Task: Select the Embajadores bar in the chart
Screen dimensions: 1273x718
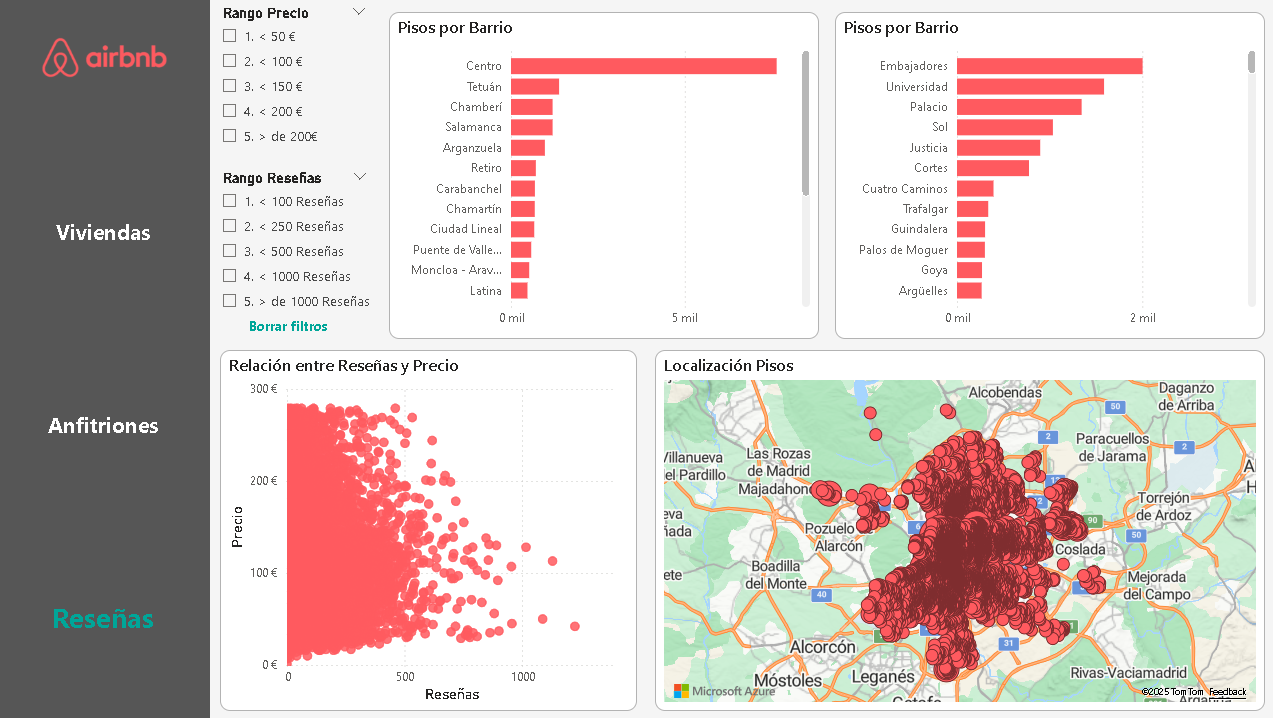Action: 1049,66
